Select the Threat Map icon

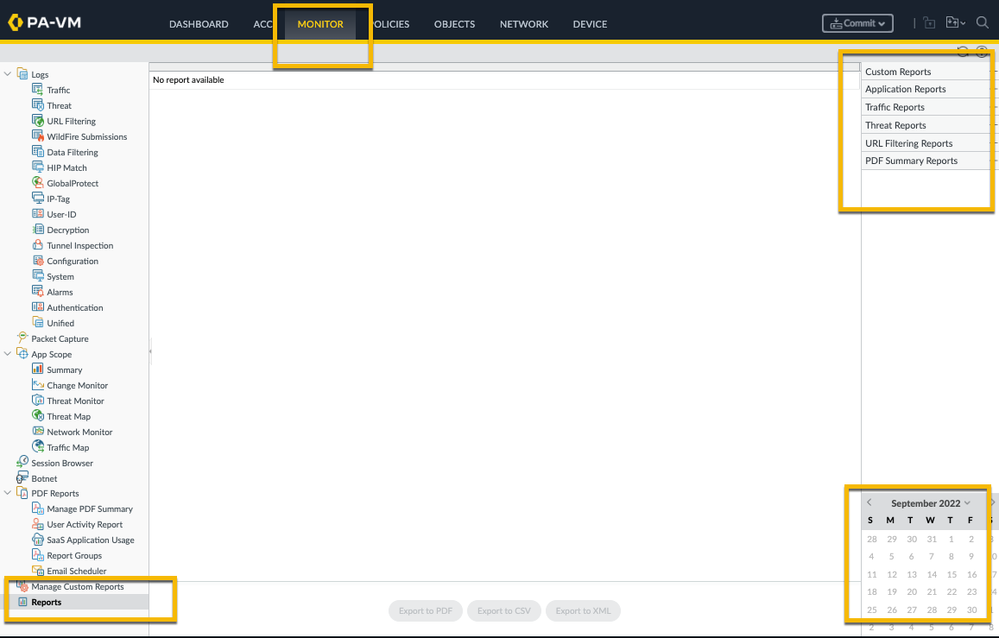pyautogui.click(x=38, y=416)
